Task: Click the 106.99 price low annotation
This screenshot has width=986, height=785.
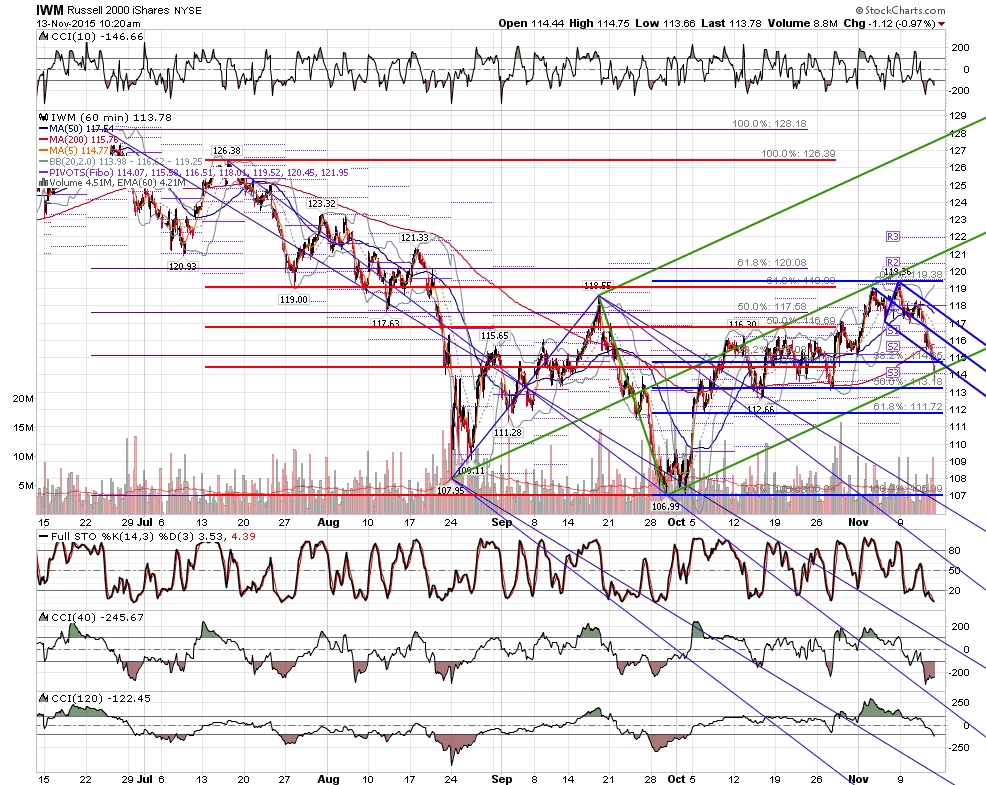Action: [x=665, y=506]
